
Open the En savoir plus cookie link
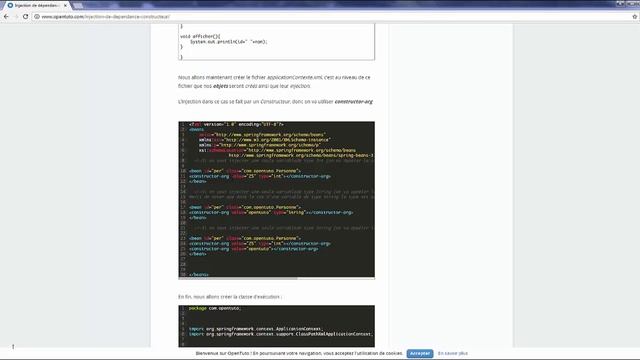453,353
